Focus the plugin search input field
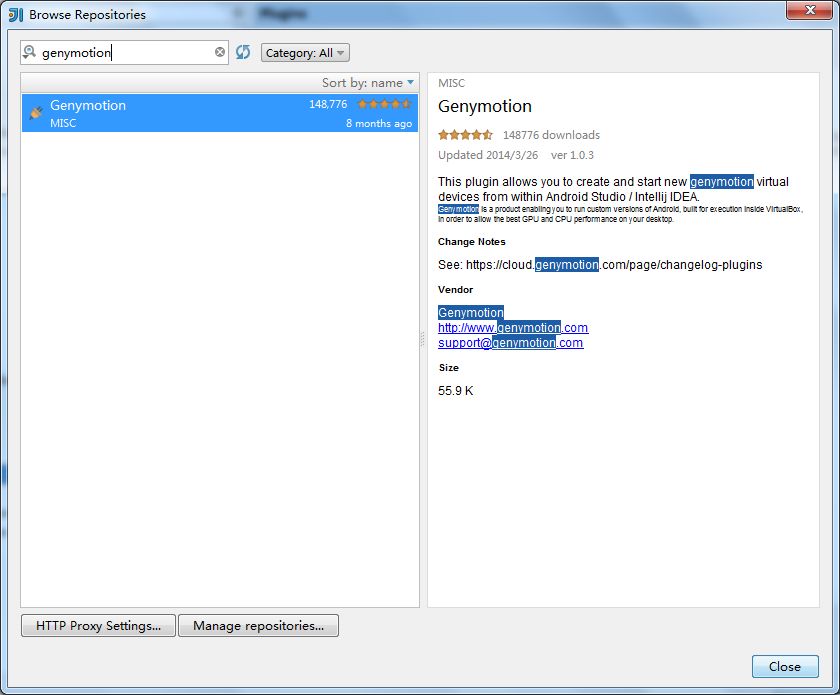 coord(124,53)
